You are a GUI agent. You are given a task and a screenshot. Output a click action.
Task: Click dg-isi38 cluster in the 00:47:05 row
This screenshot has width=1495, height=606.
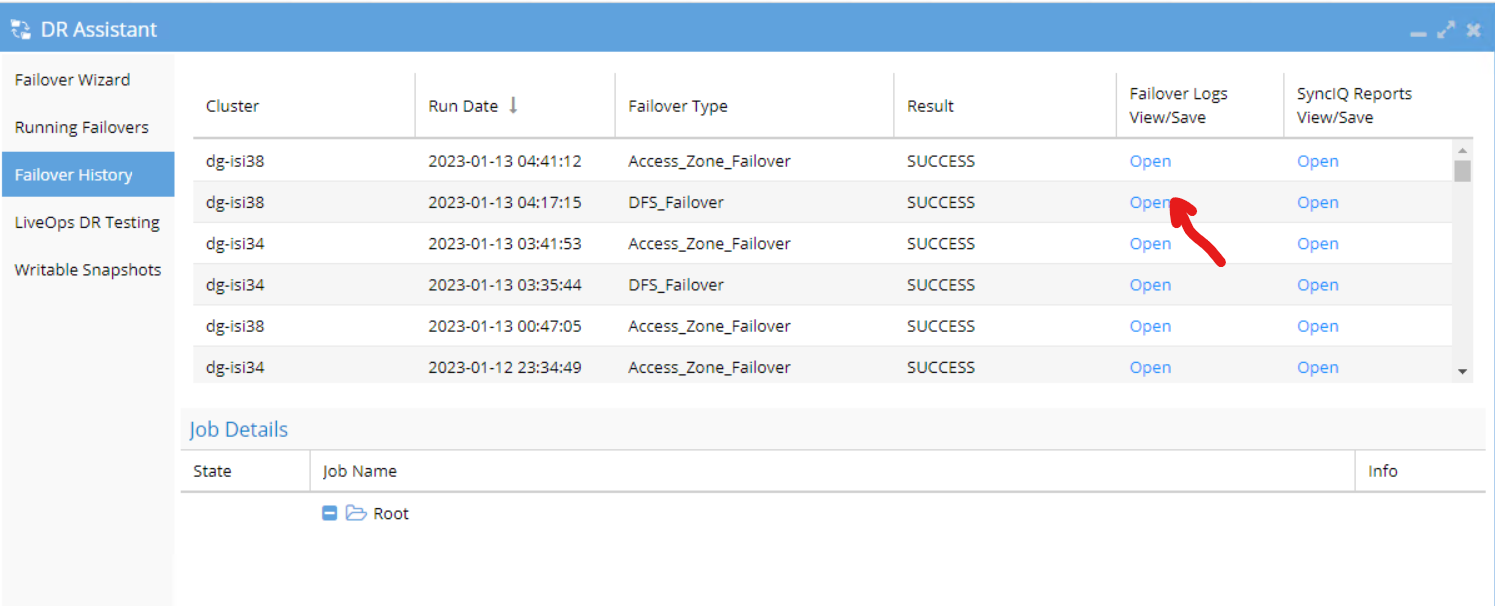pyautogui.click(x=235, y=326)
